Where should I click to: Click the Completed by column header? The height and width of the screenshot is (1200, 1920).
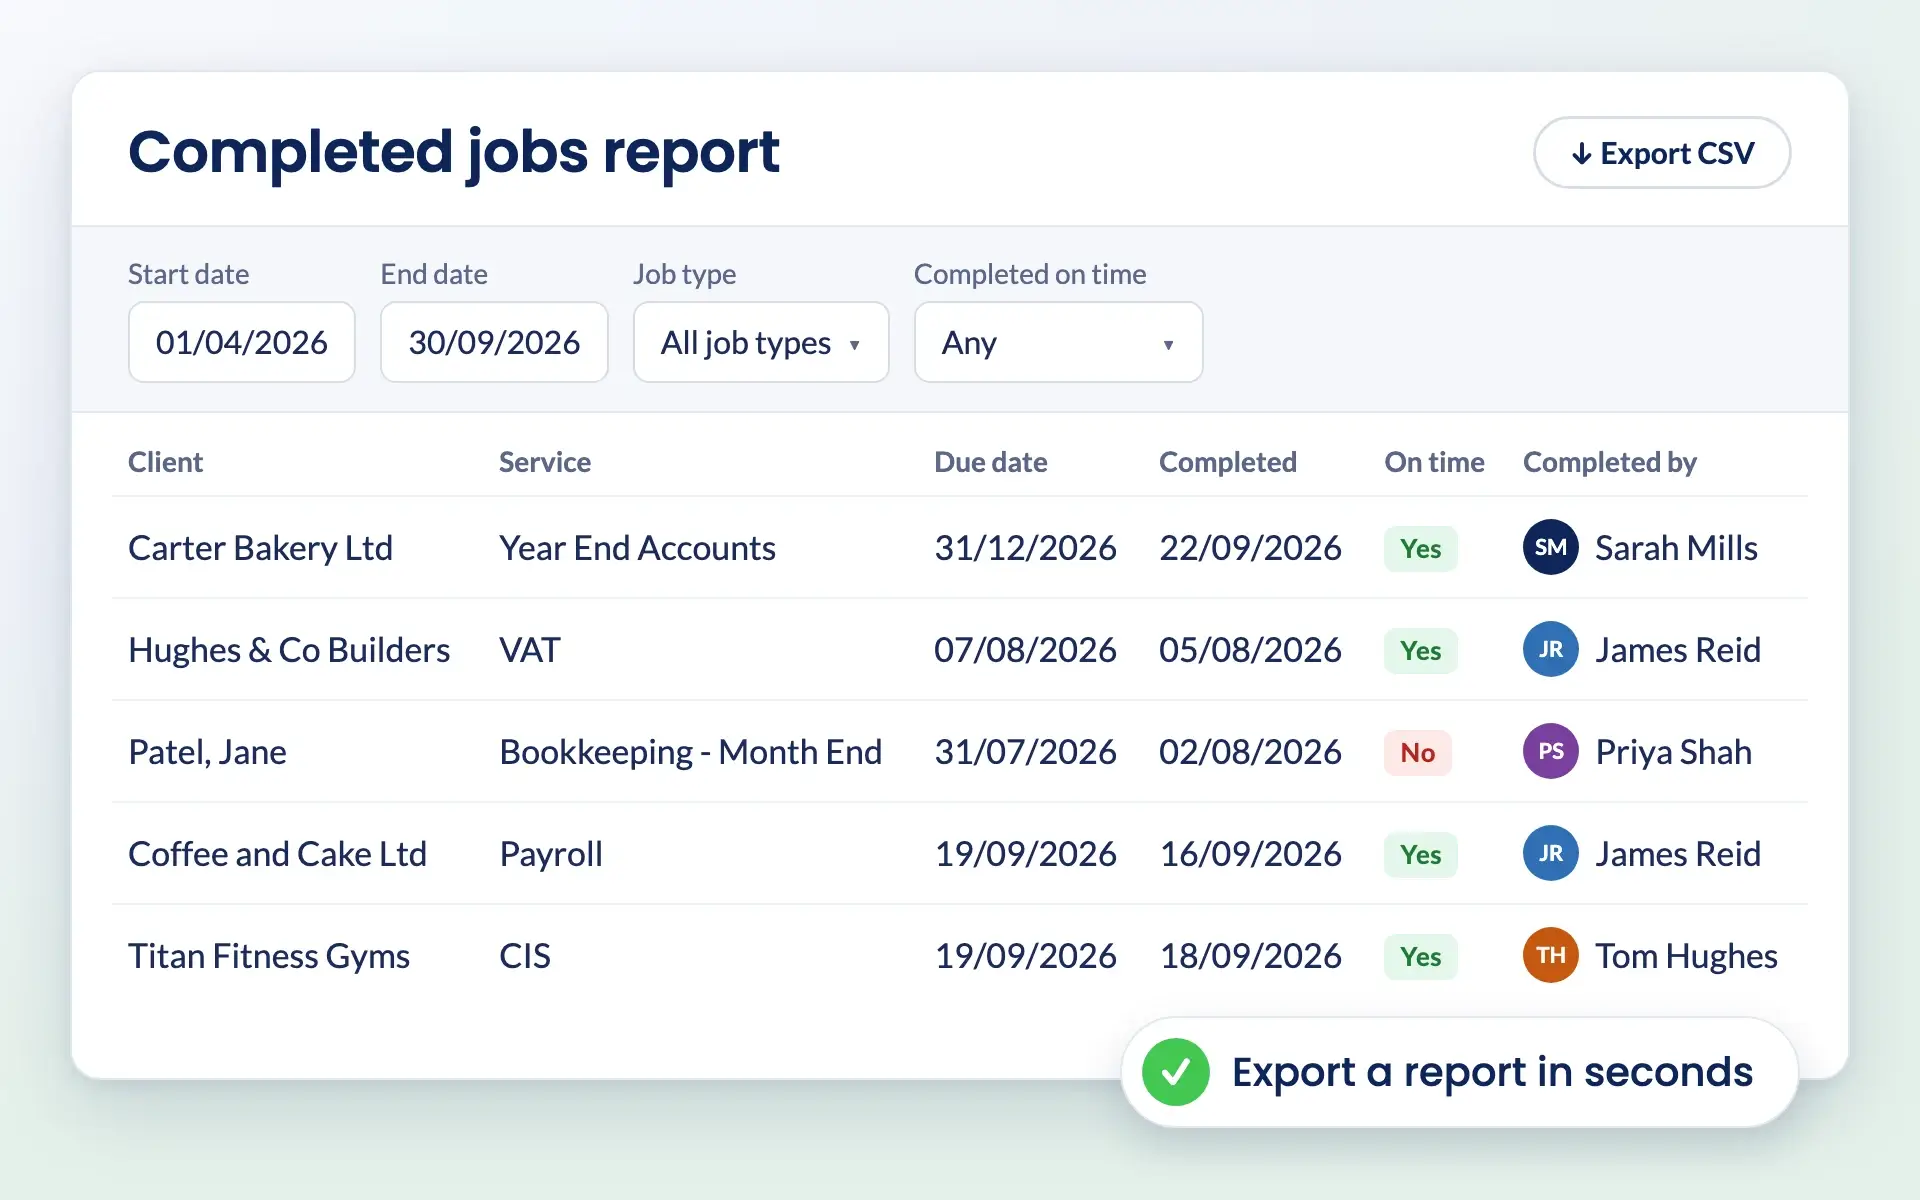[1610, 462]
